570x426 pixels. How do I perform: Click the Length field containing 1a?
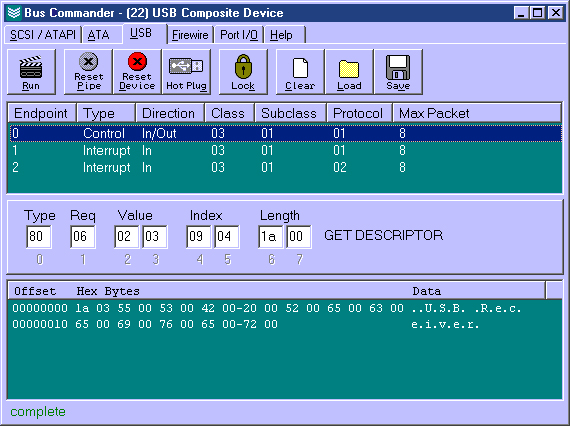271,237
